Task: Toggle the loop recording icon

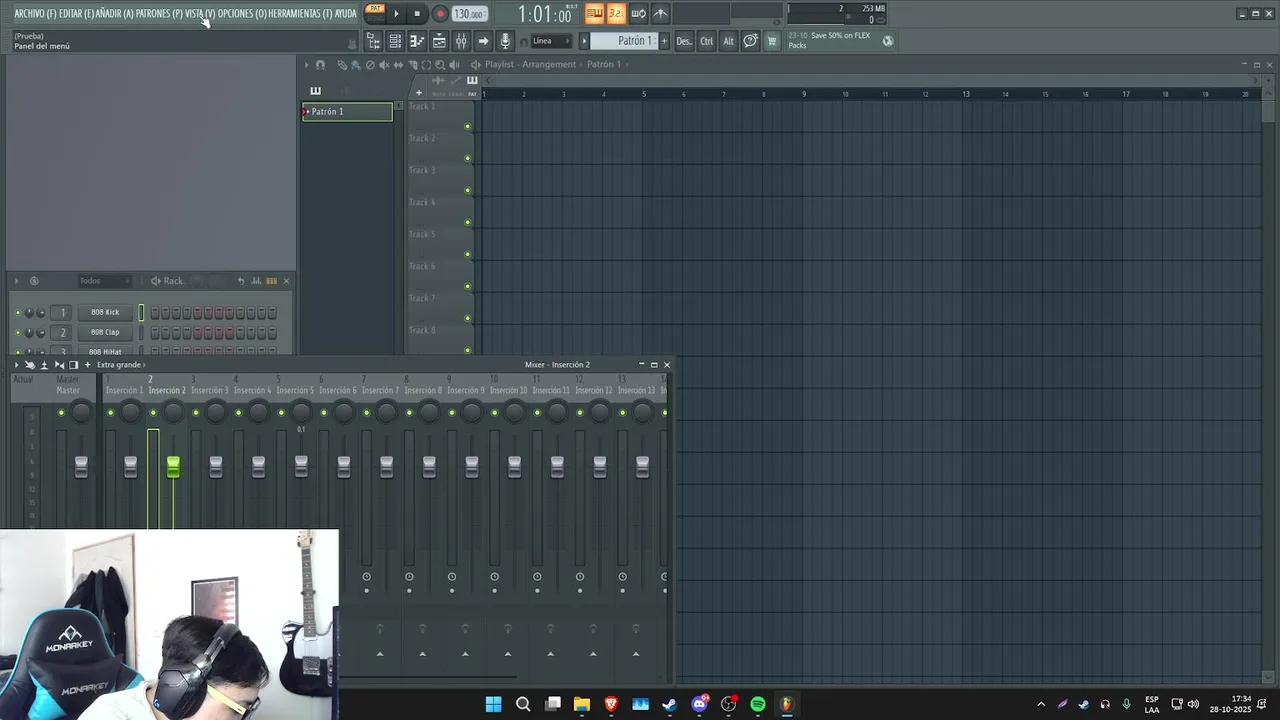Action: click(x=639, y=14)
